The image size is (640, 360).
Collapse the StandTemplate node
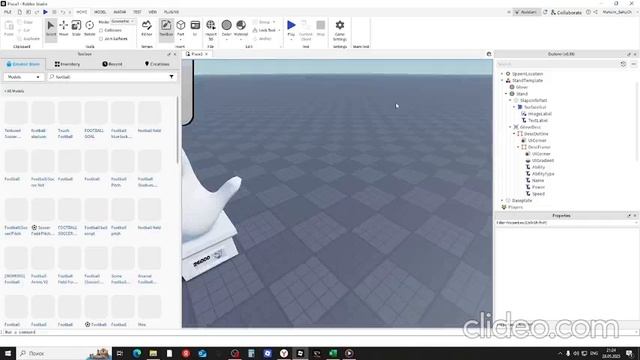click(x=502, y=80)
